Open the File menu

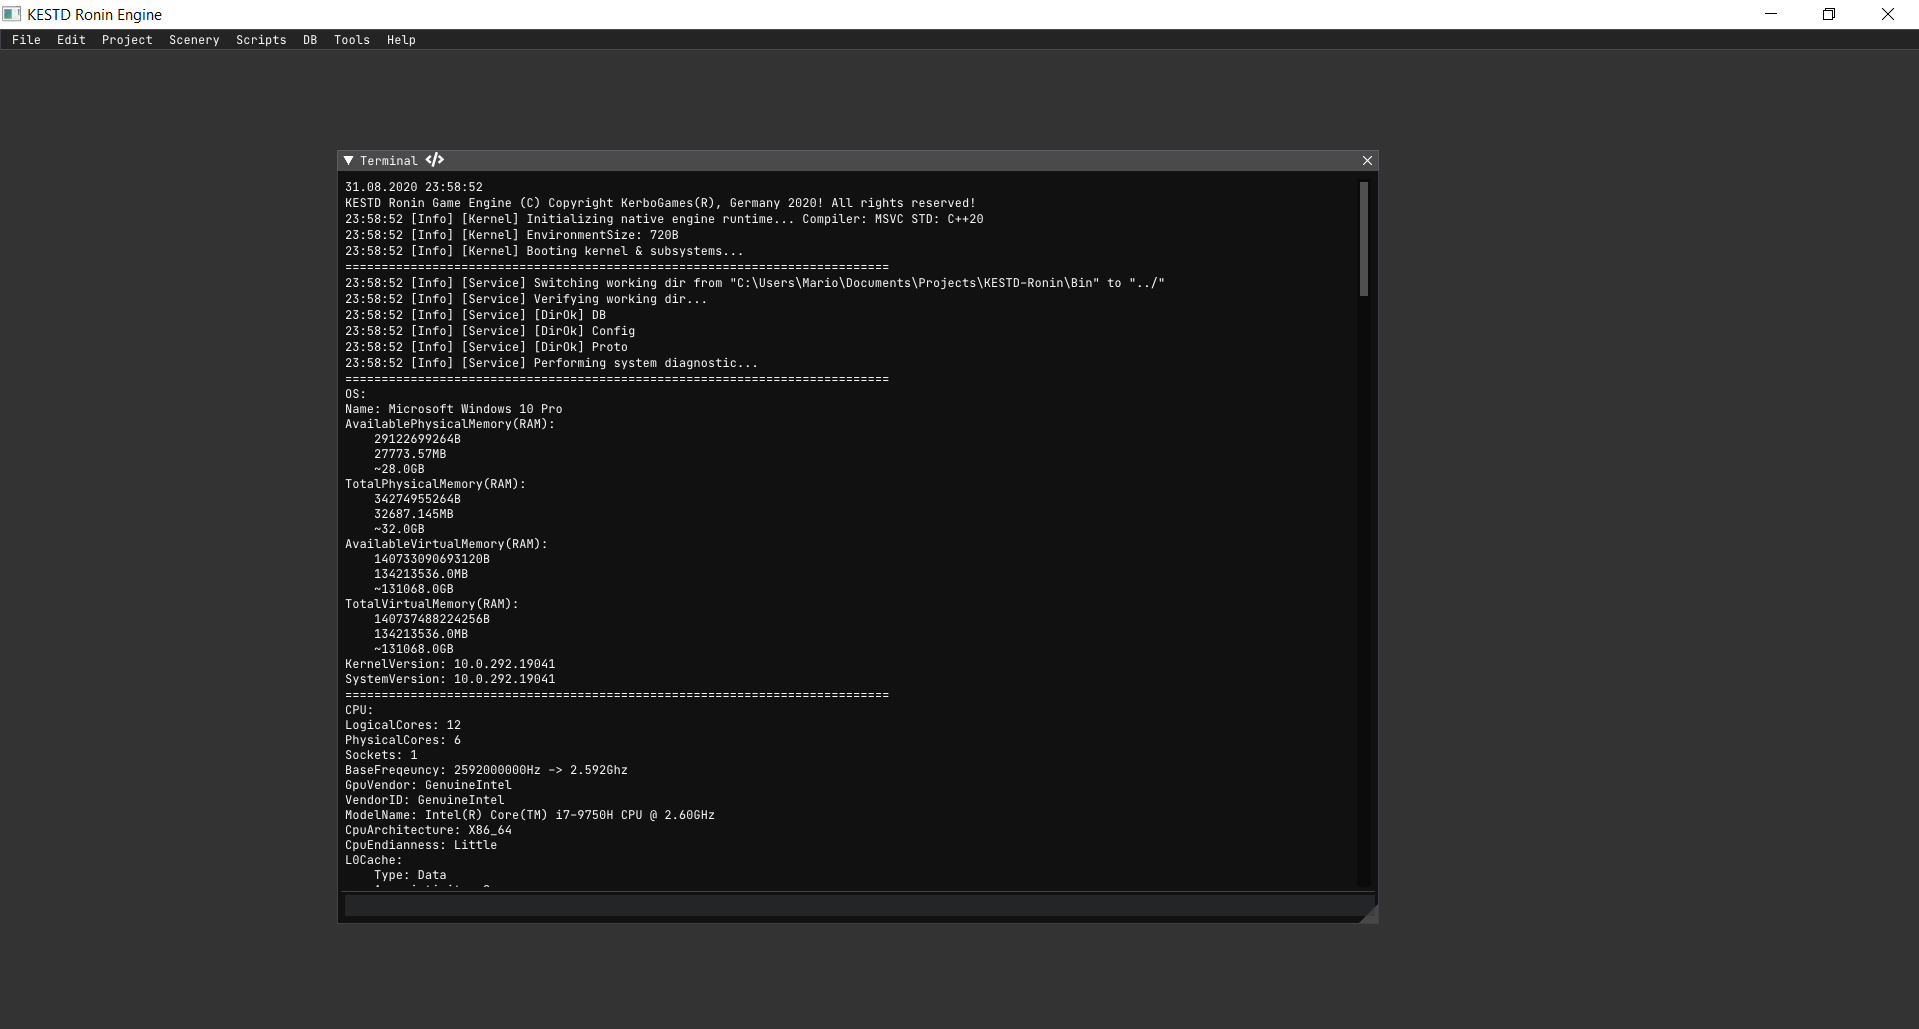point(26,40)
